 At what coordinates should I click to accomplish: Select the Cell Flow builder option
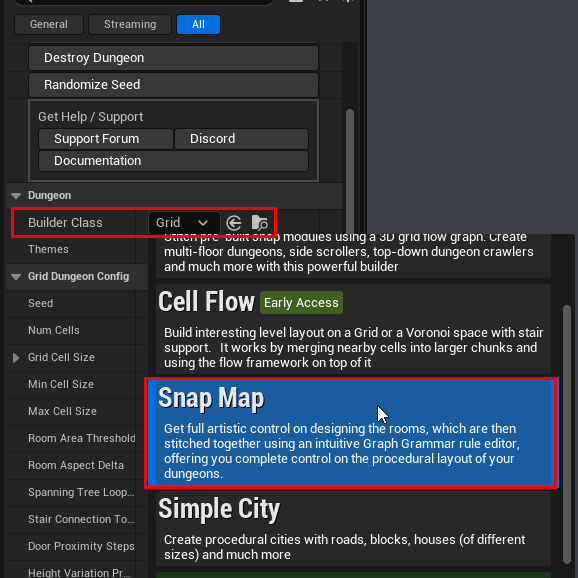pos(353,329)
